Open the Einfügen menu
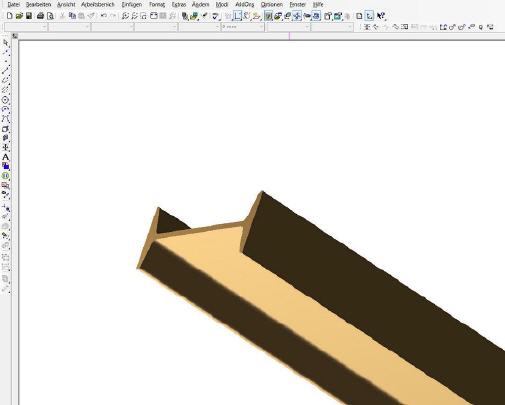Screen dimensions: 505x405 pyautogui.click(x=131, y=5)
